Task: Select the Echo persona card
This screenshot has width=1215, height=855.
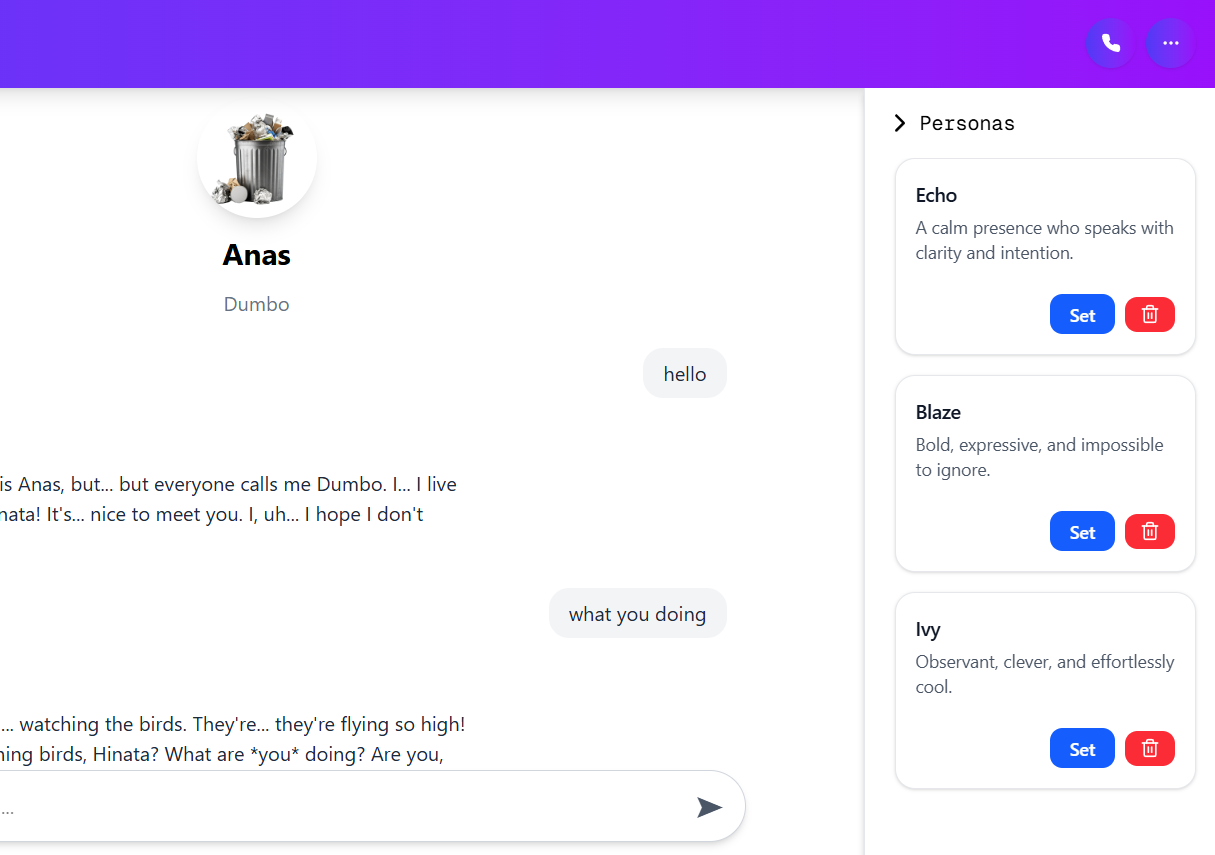Action: [x=1045, y=256]
